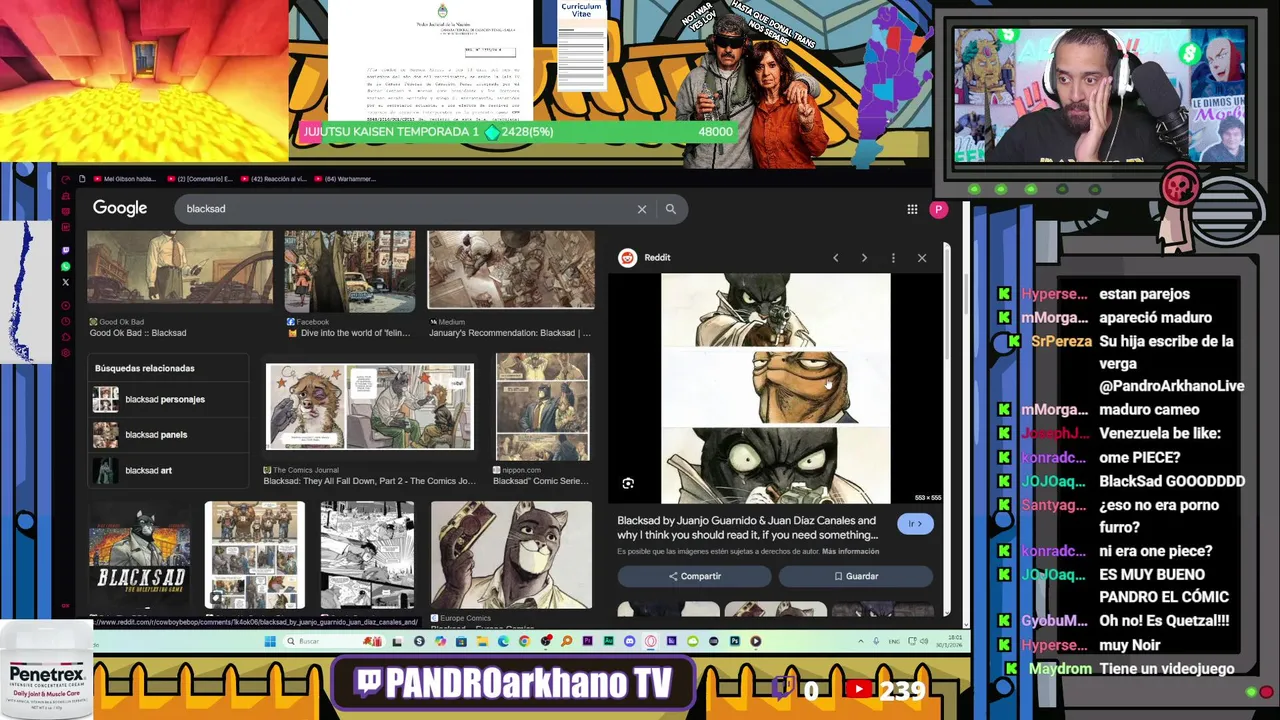The width and height of the screenshot is (1280, 720).
Task: Open the three-dot menu in image preview
Action: 893,258
